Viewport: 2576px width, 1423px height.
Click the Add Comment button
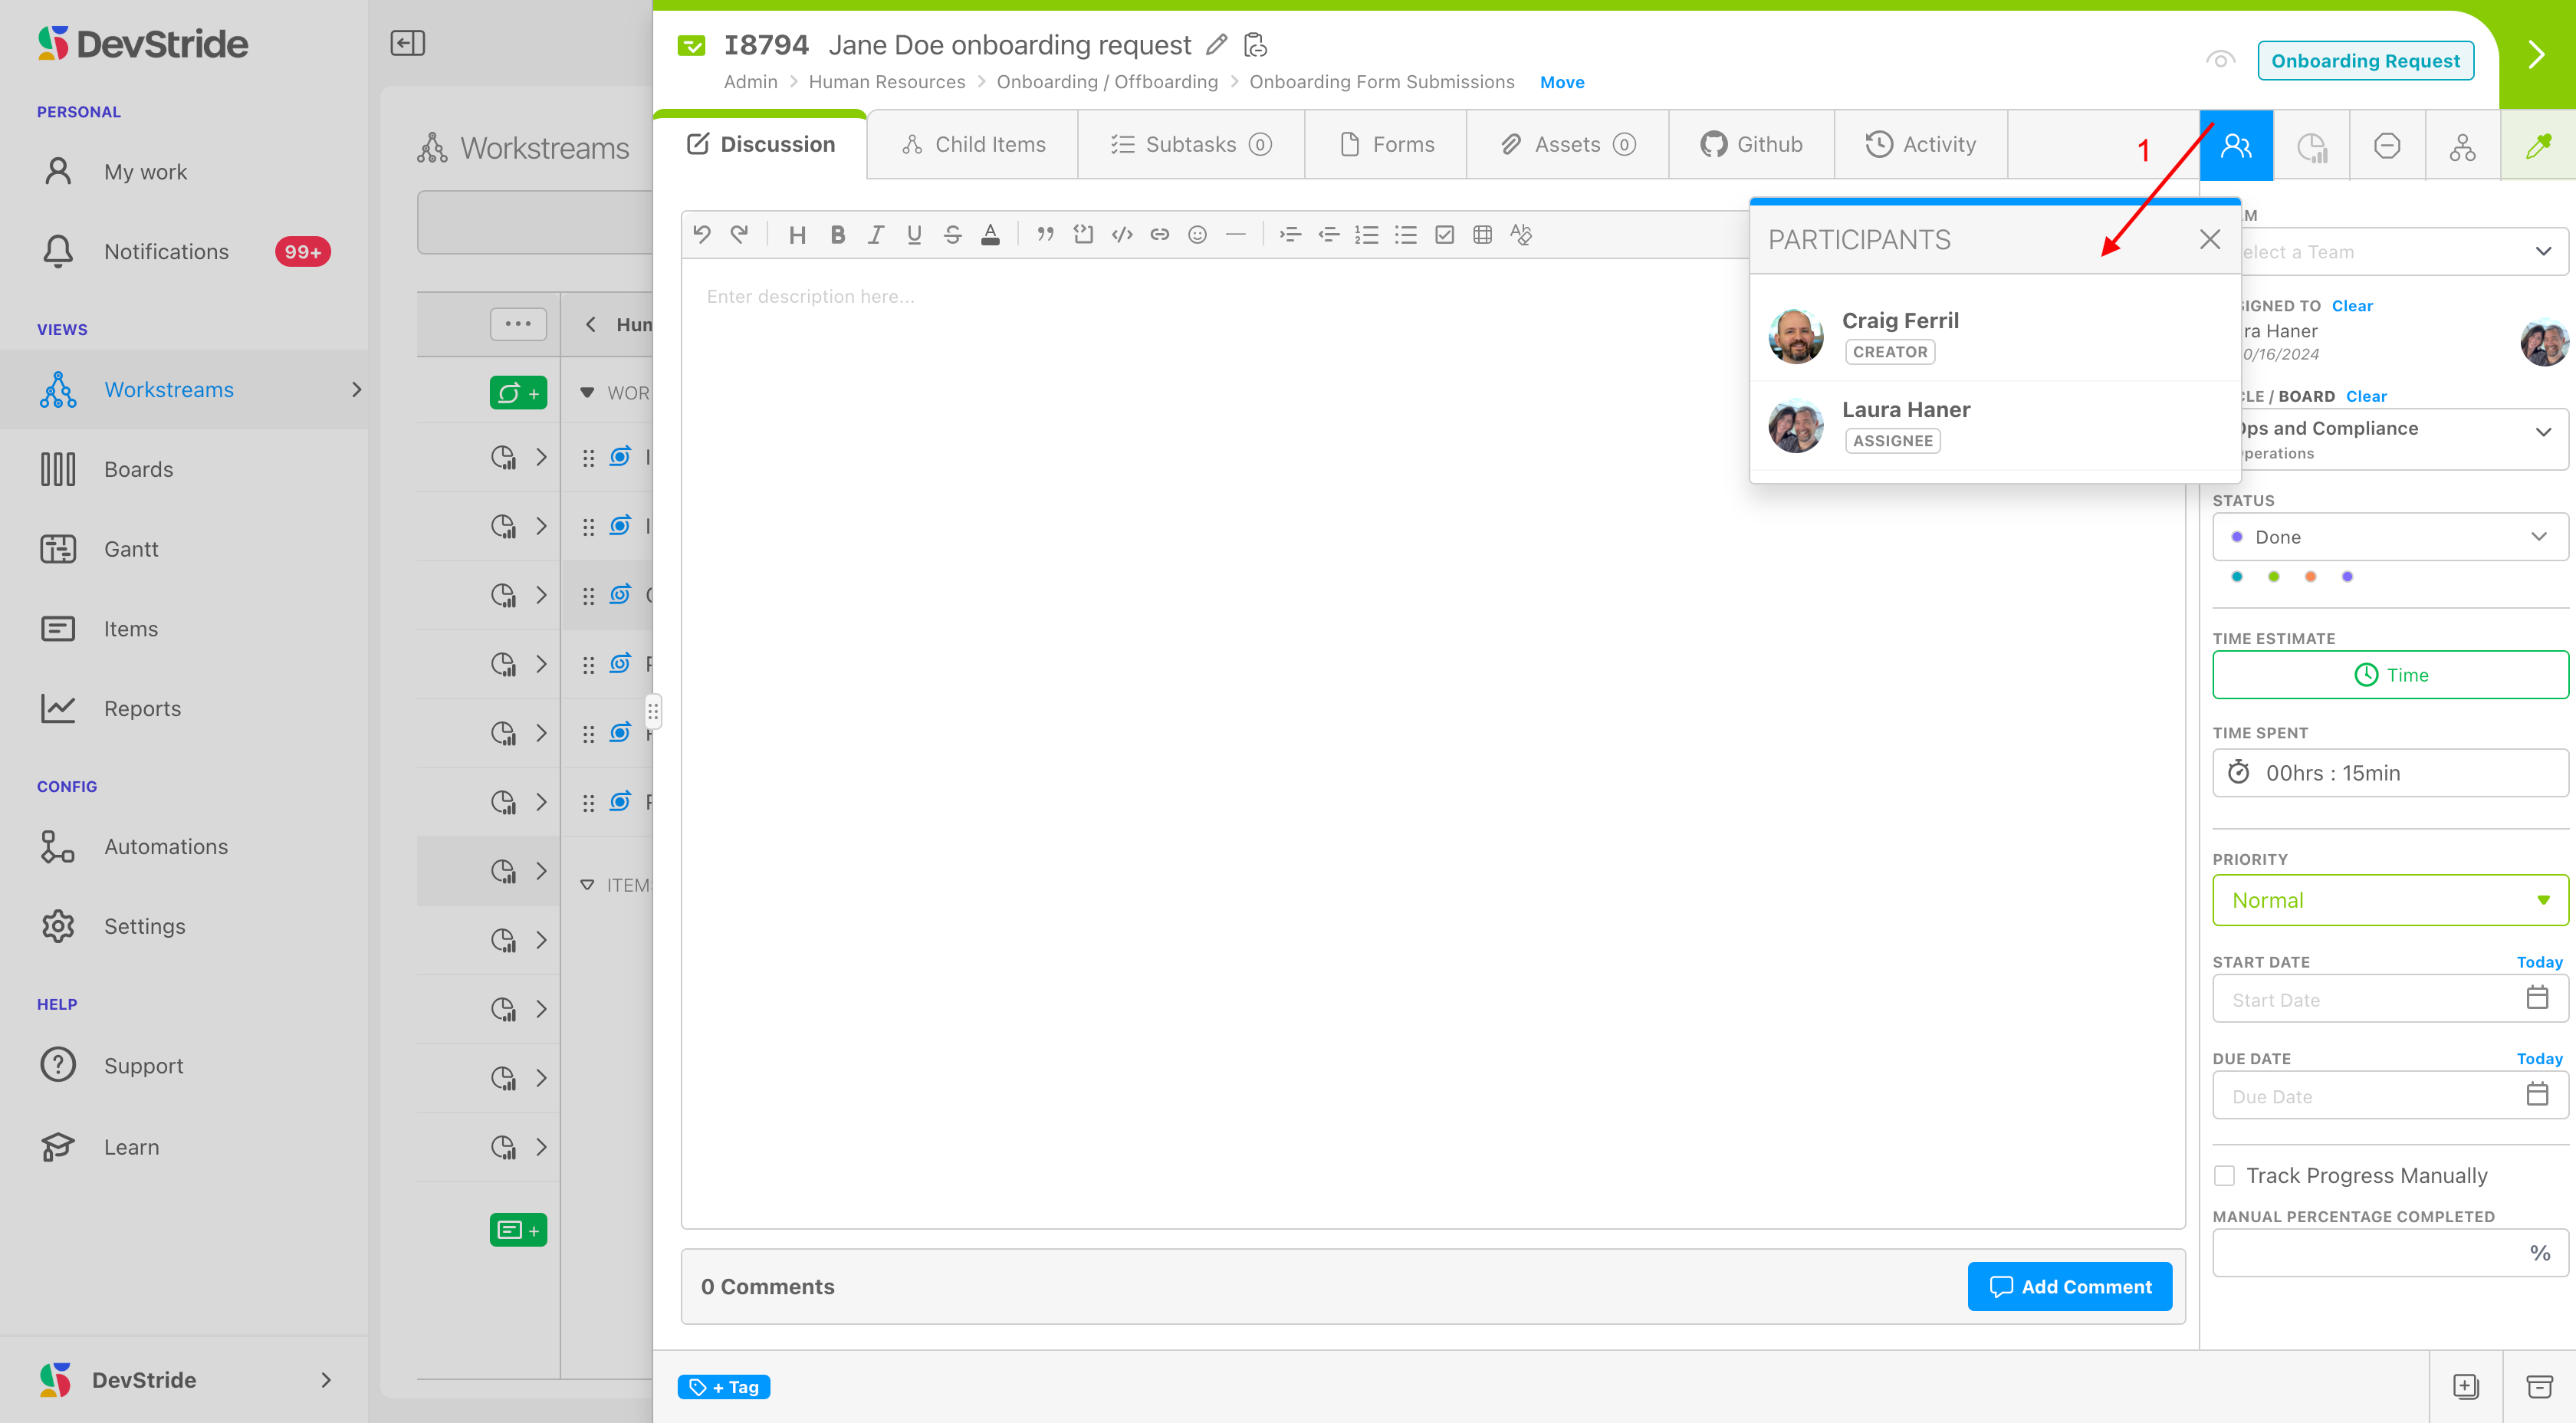click(2069, 1287)
